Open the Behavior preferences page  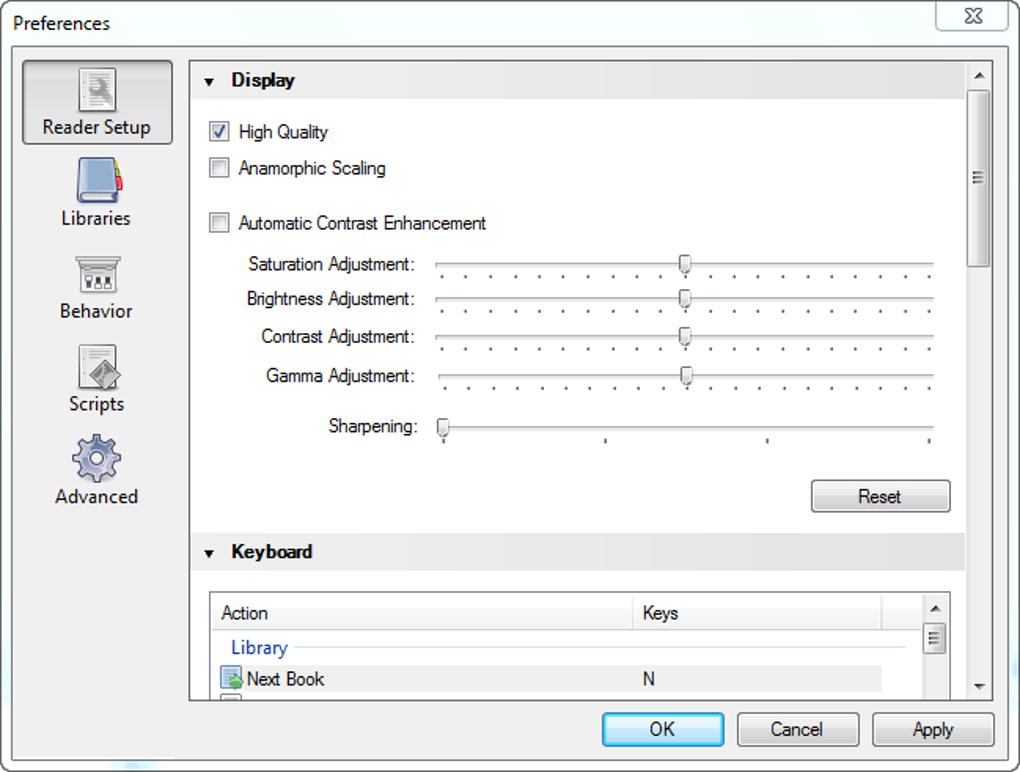point(97,287)
